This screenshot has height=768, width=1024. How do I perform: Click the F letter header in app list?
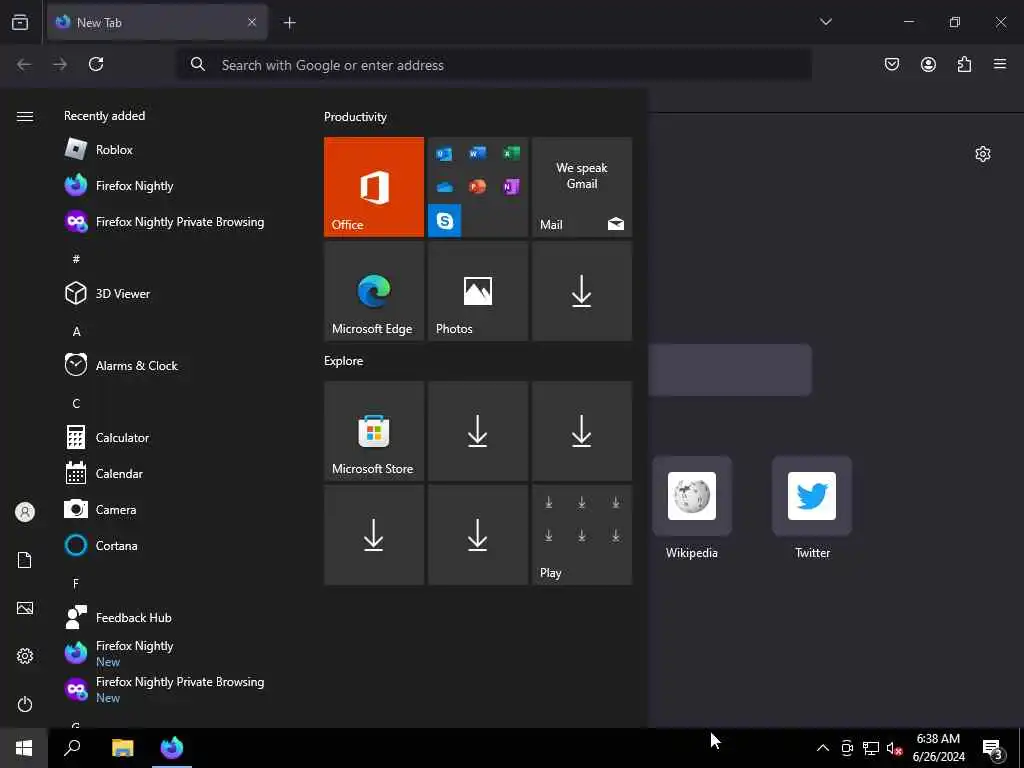pos(76,583)
